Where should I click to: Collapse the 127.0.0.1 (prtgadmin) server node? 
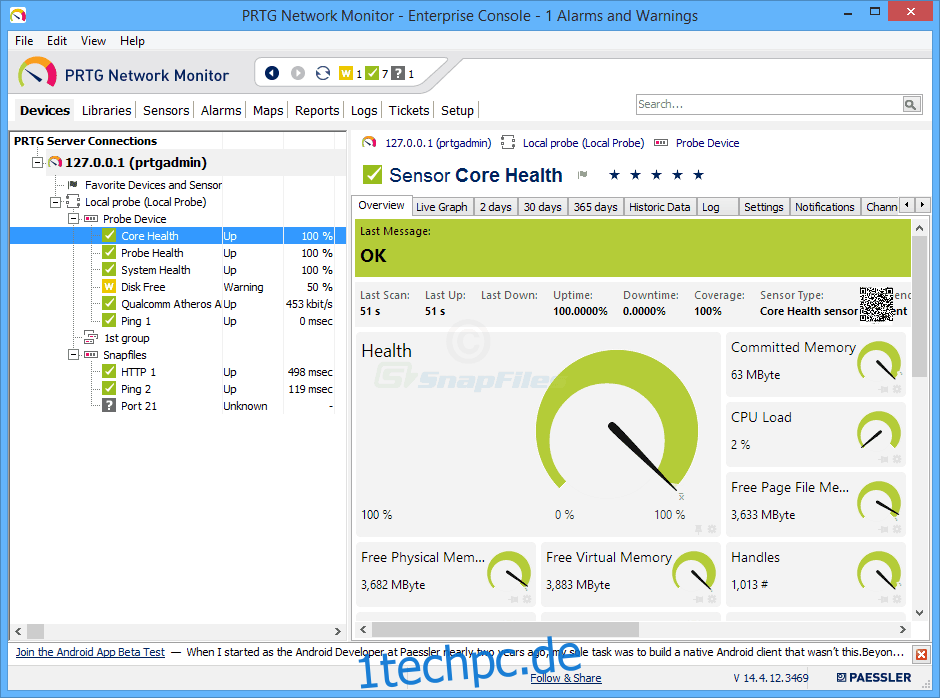coord(38,163)
